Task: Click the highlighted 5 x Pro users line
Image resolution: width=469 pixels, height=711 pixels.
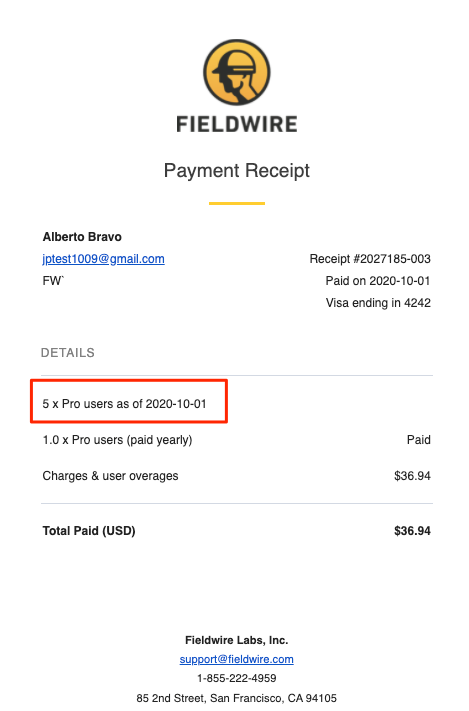Action: (x=125, y=404)
